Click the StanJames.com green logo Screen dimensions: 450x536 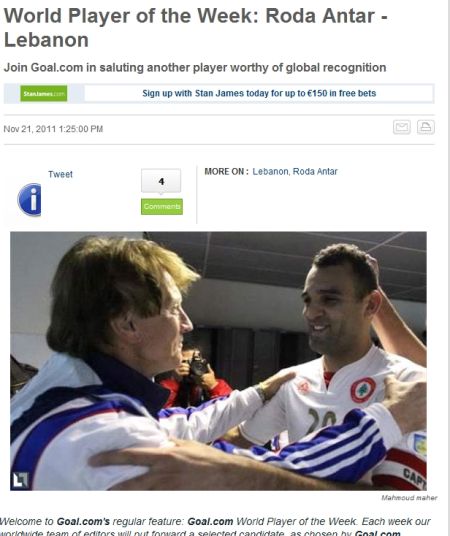click(44, 93)
